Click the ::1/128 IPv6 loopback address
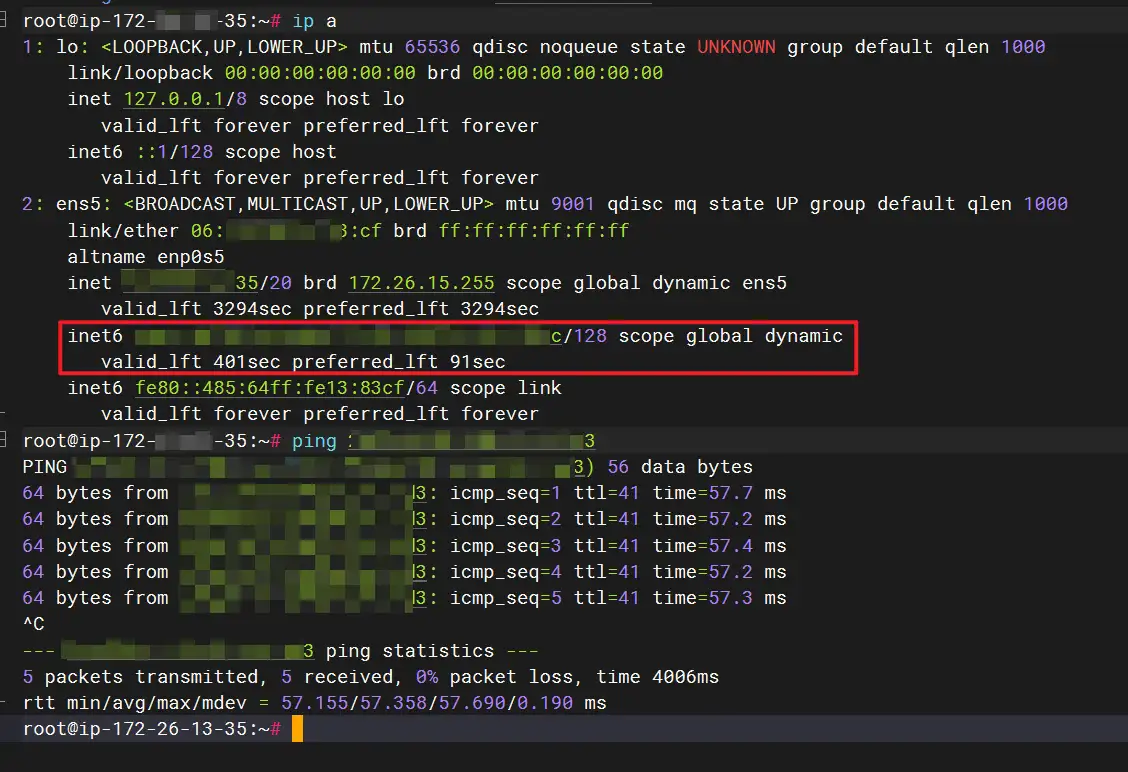 174,152
